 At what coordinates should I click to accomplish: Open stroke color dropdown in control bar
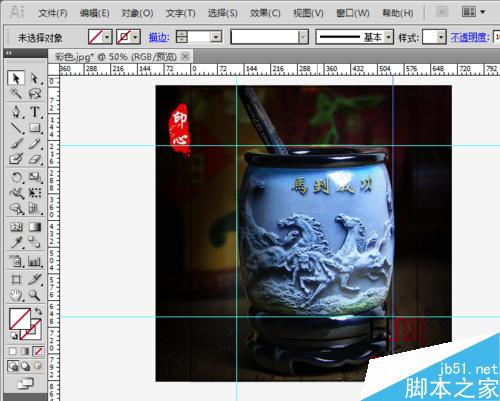[135, 37]
